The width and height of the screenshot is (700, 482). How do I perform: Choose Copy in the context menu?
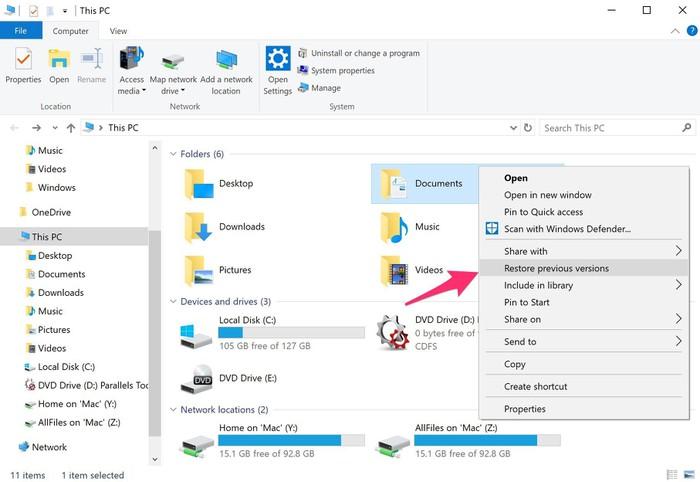584,364
